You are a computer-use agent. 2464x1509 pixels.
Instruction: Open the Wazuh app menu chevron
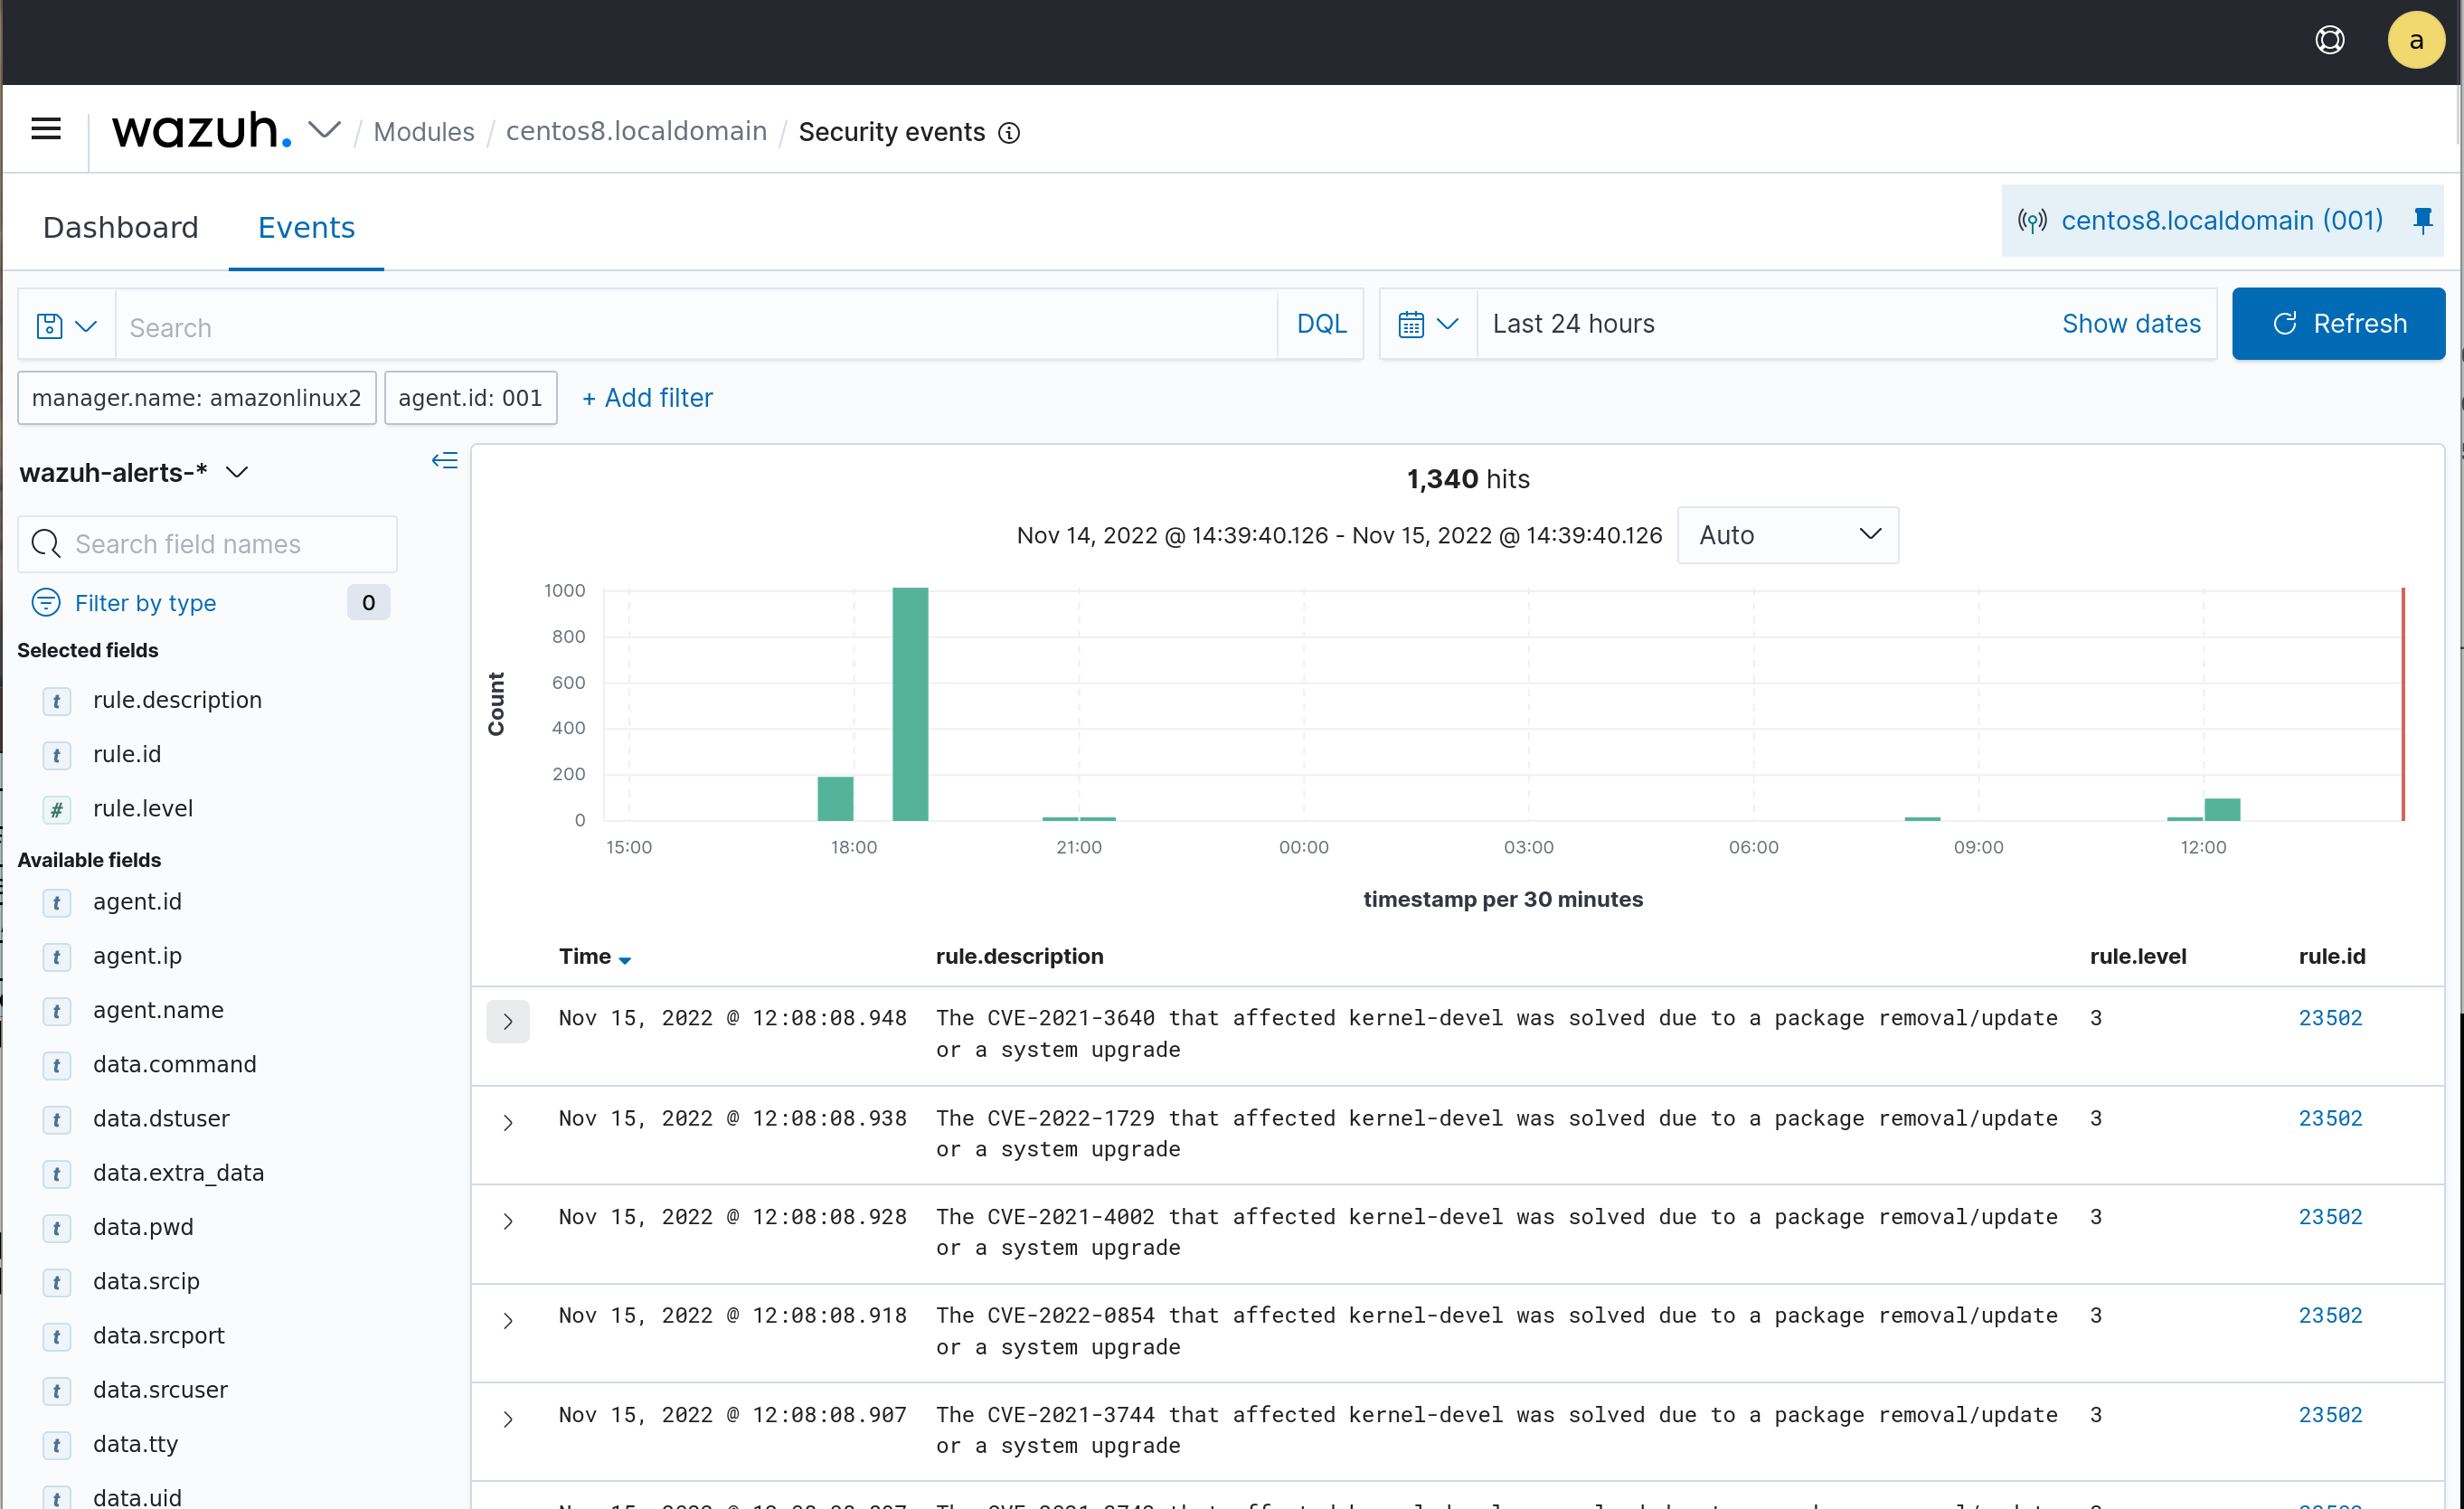324,130
